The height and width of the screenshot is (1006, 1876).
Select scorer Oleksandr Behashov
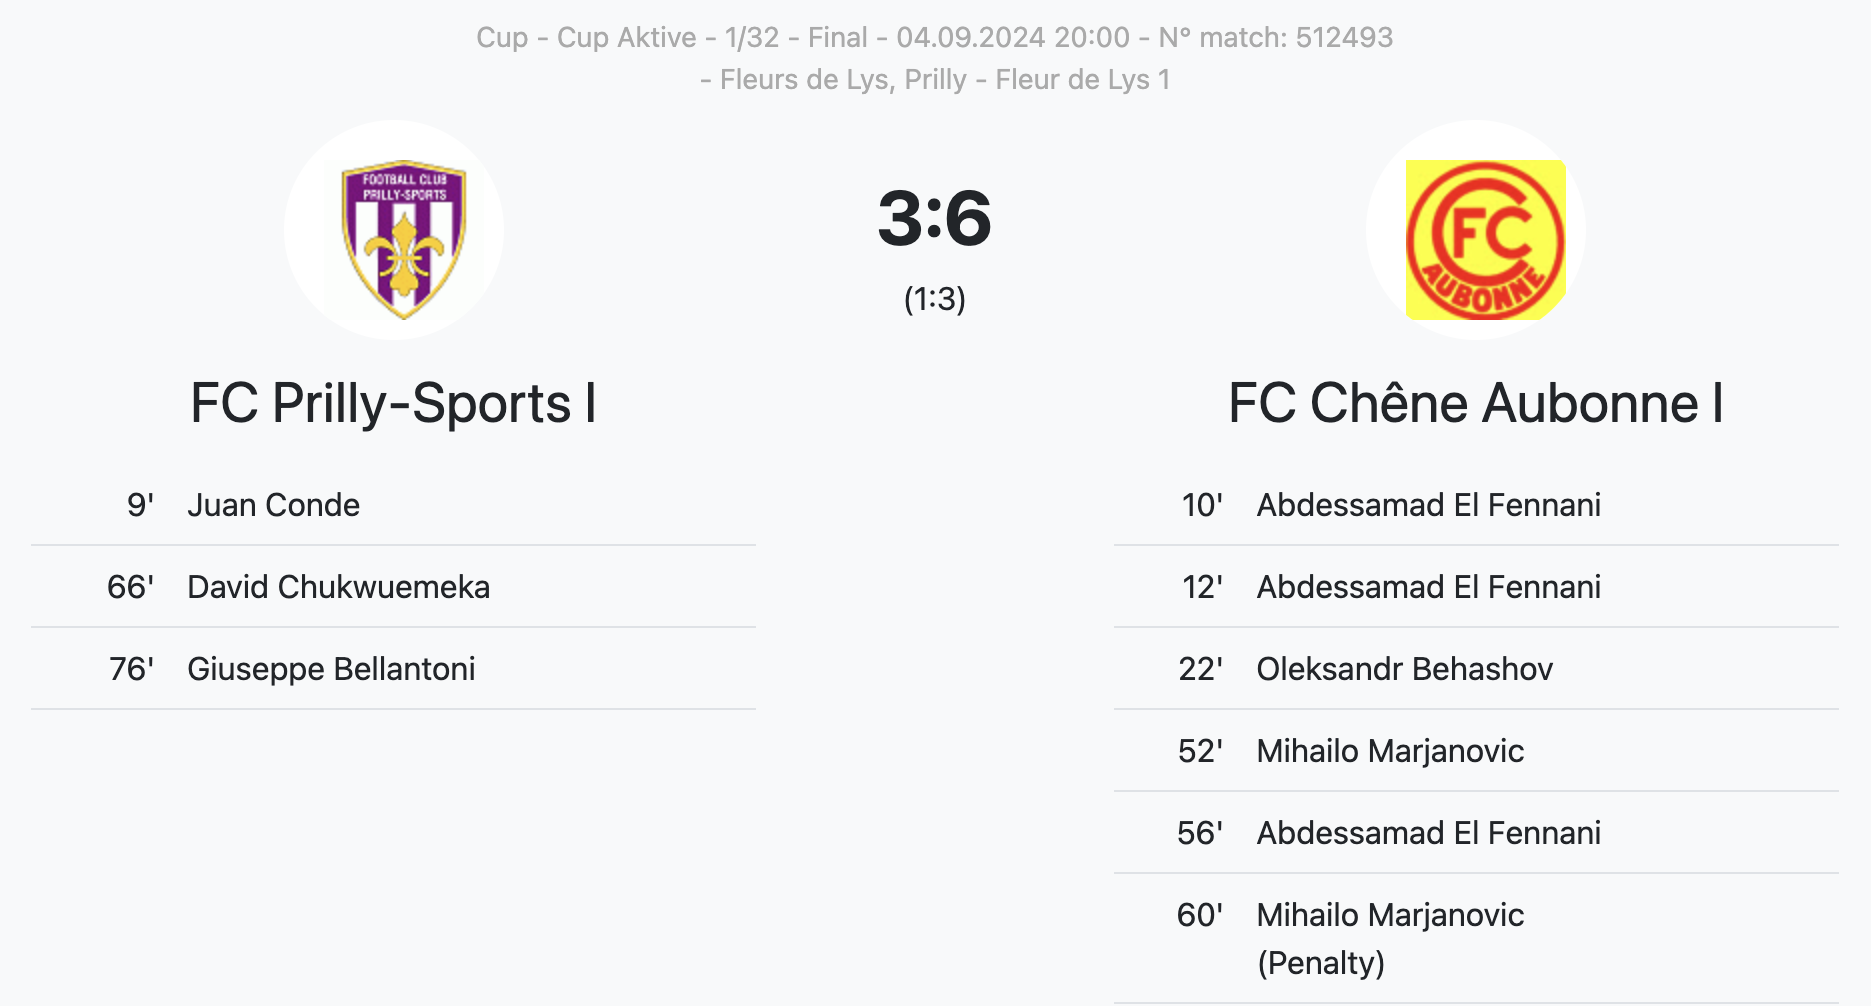[x=1404, y=669]
